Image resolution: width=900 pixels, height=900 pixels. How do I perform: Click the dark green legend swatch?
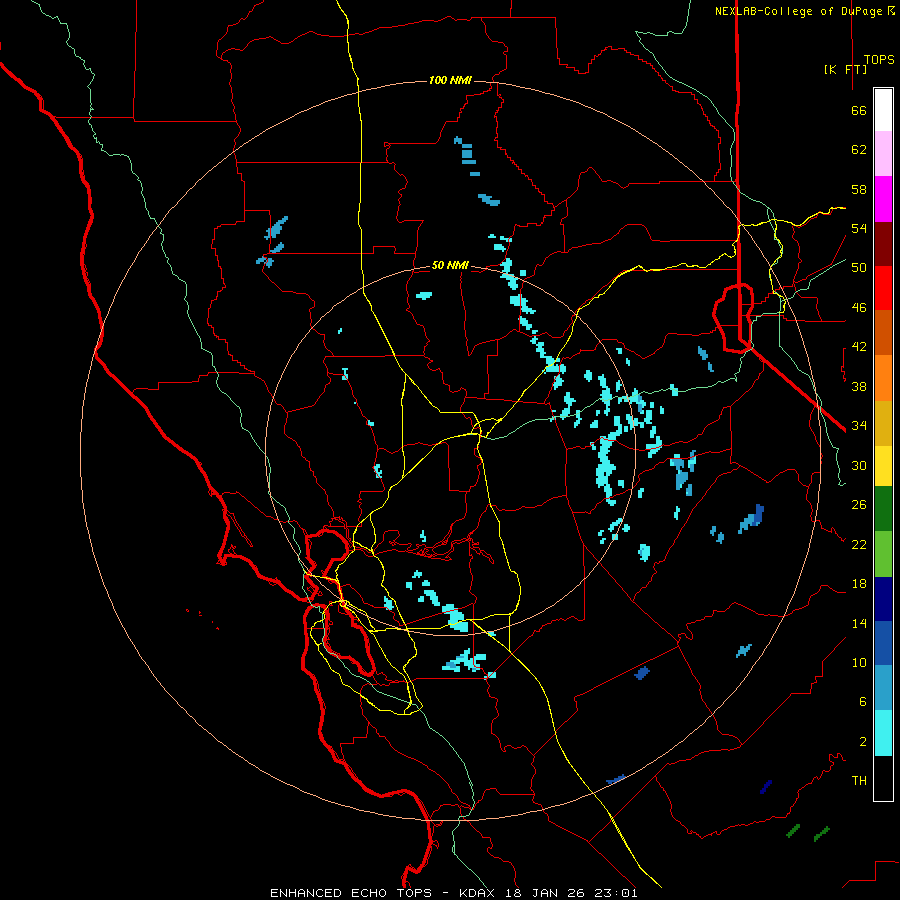click(x=883, y=509)
